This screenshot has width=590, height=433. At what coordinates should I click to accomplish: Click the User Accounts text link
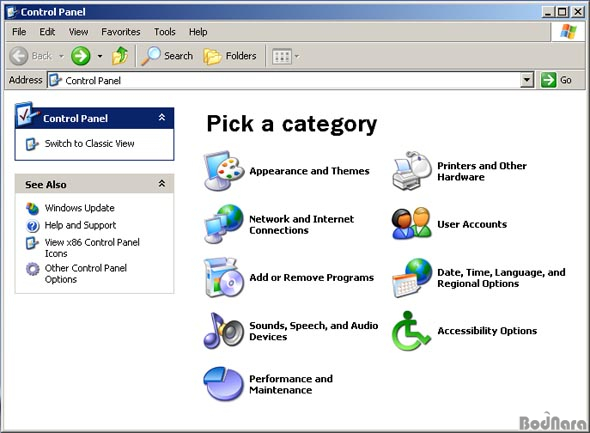pos(472,224)
